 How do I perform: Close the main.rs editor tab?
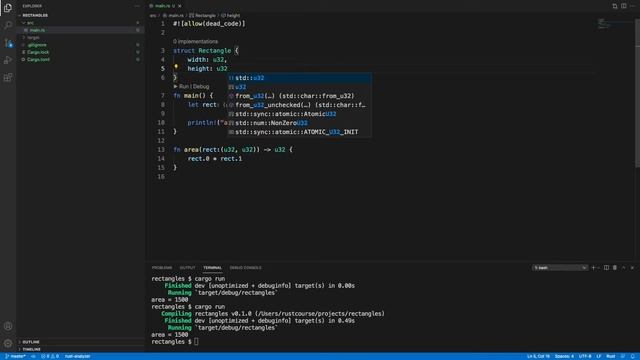(180, 6)
